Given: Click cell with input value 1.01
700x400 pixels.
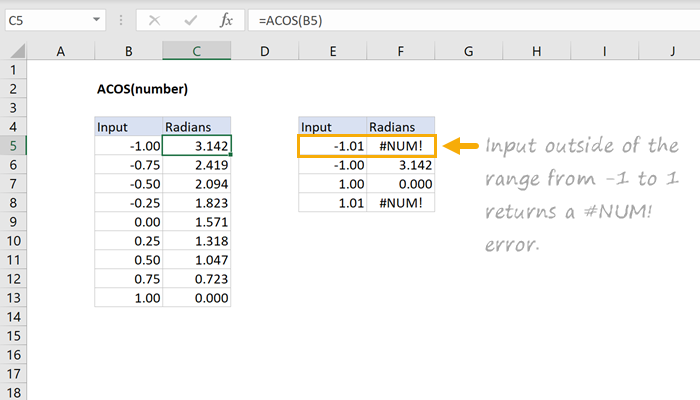Looking at the screenshot, I should click(x=332, y=203).
